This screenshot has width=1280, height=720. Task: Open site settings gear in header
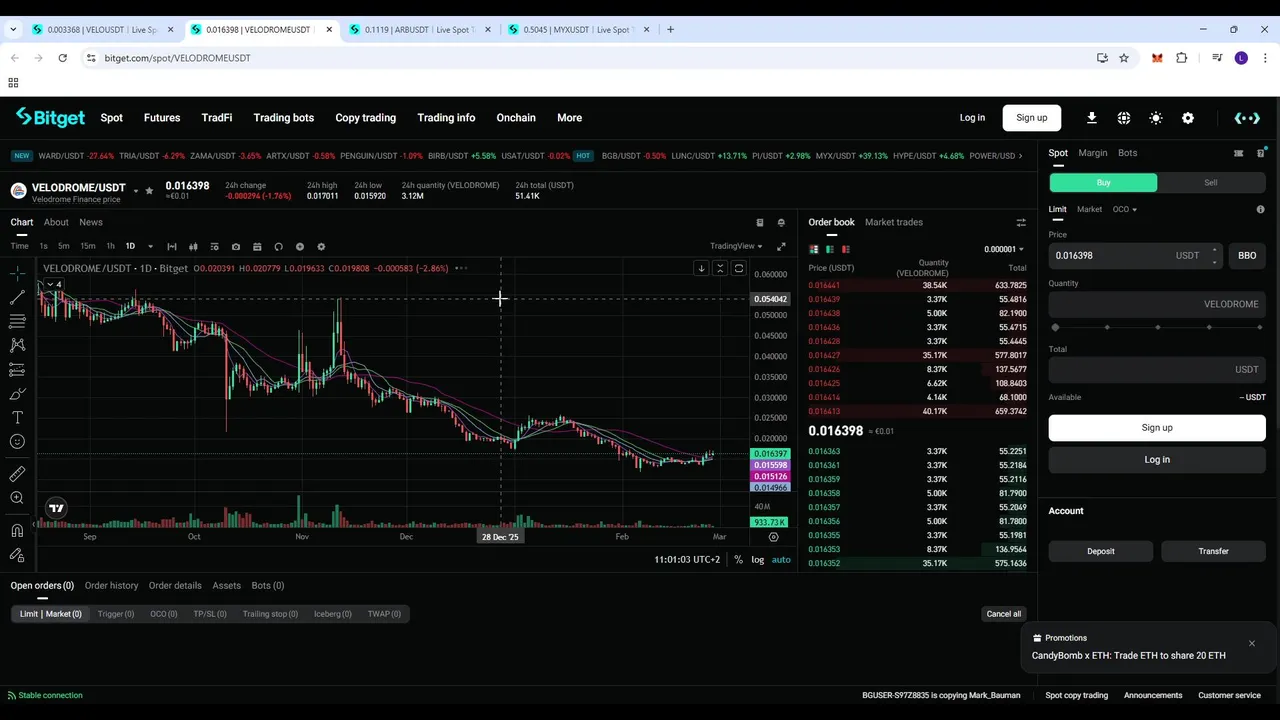[x=1188, y=118]
